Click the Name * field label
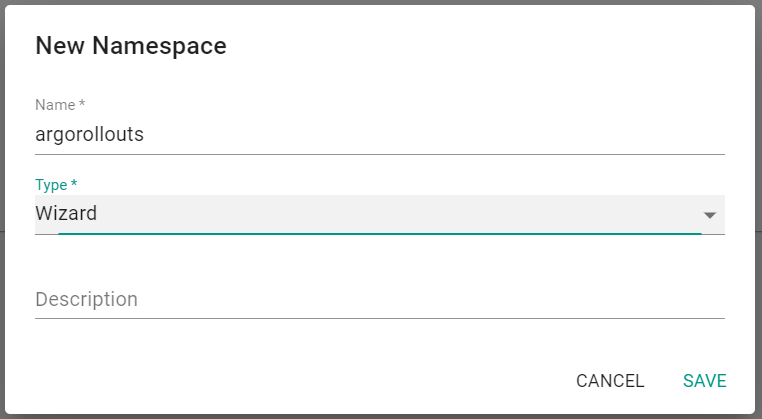 coord(58,104)
